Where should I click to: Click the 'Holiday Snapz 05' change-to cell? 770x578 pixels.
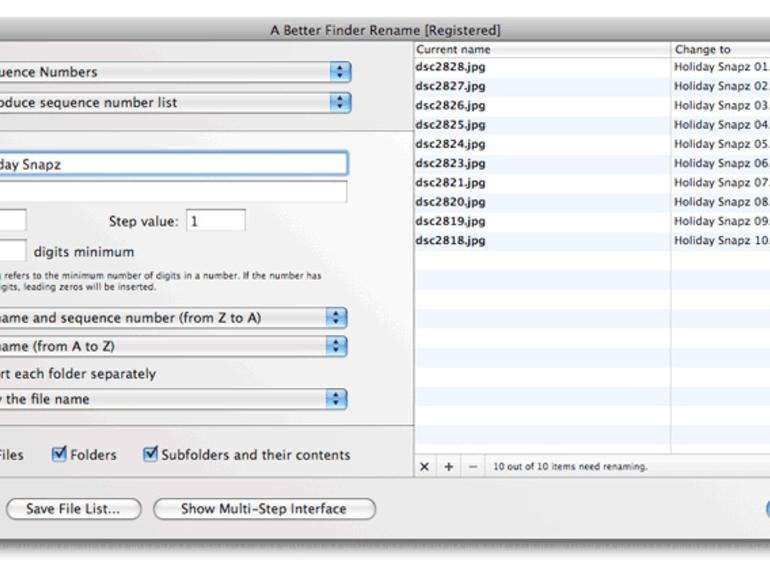(x=721, y=144)
